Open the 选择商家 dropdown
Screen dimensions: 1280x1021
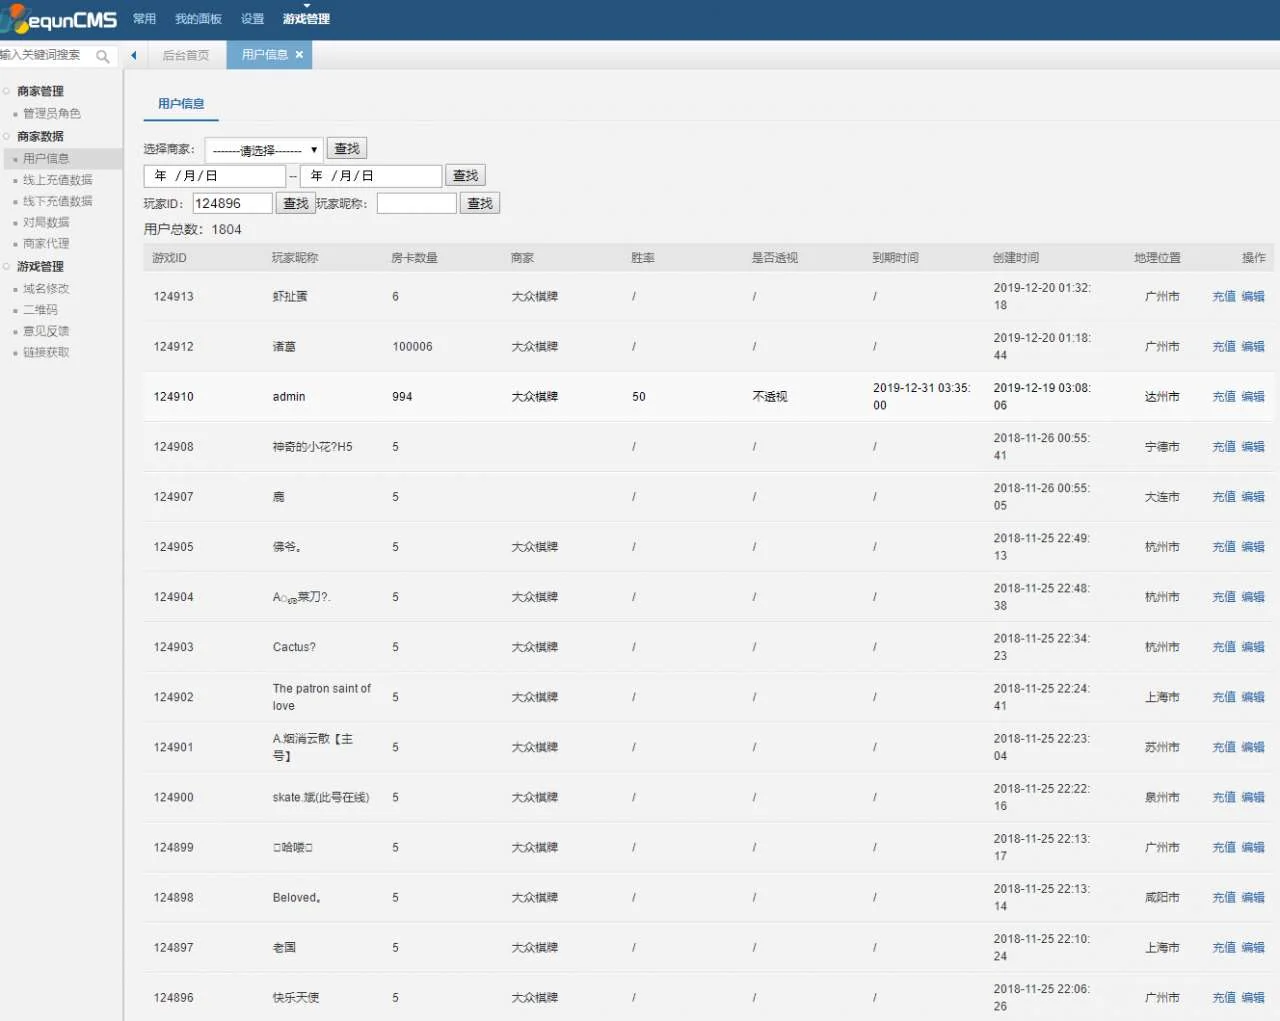tap(264, 150)
